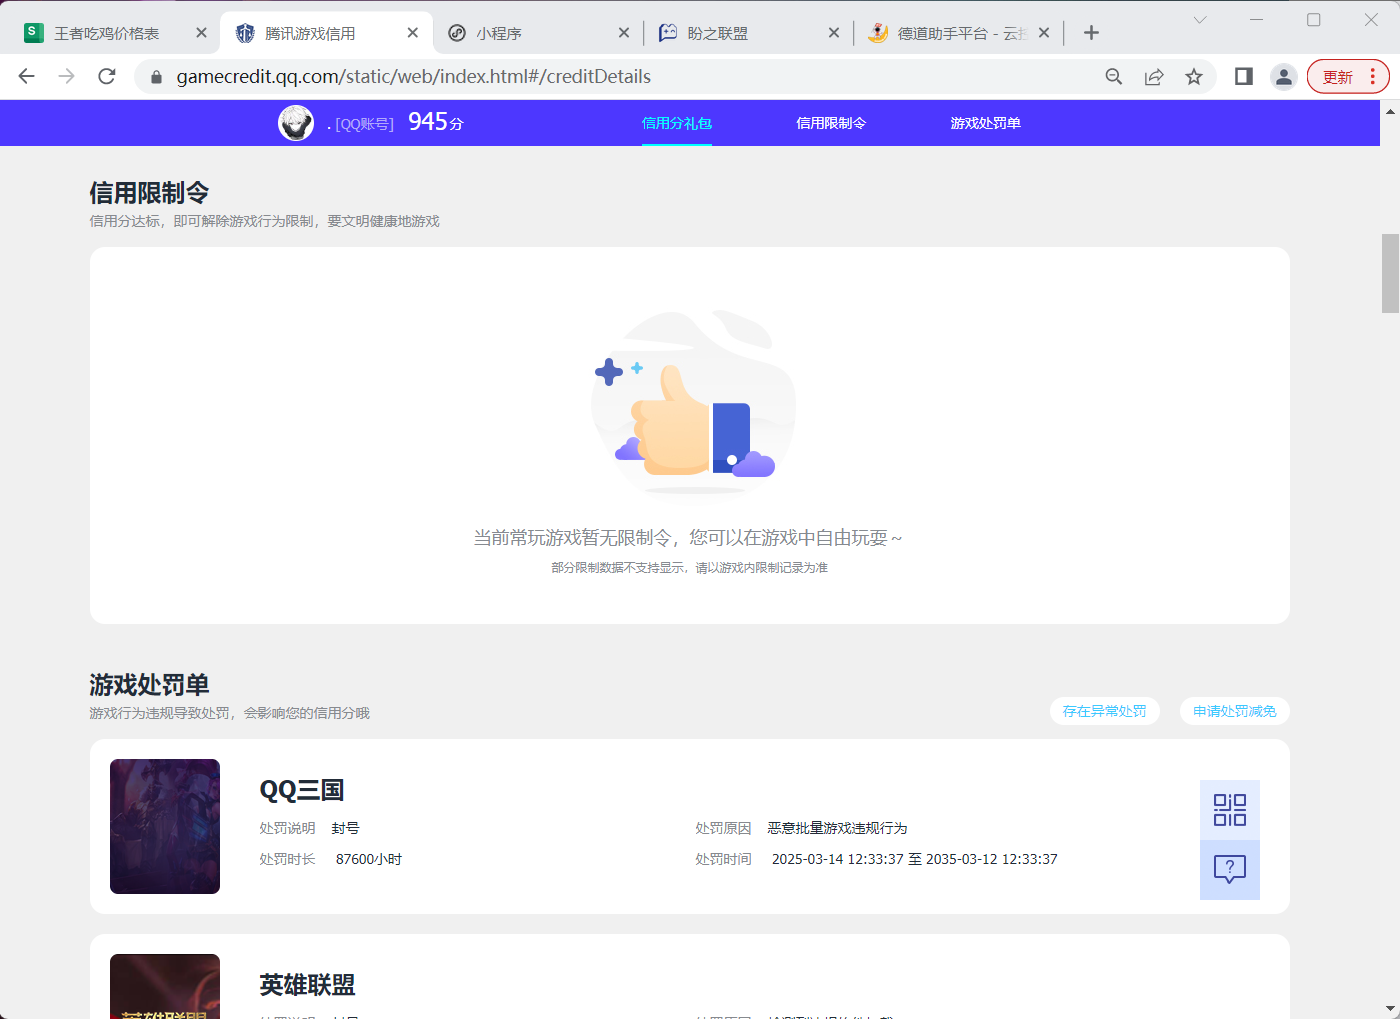Click the address bar URL

pyautogui.click(x=414, y=77)
